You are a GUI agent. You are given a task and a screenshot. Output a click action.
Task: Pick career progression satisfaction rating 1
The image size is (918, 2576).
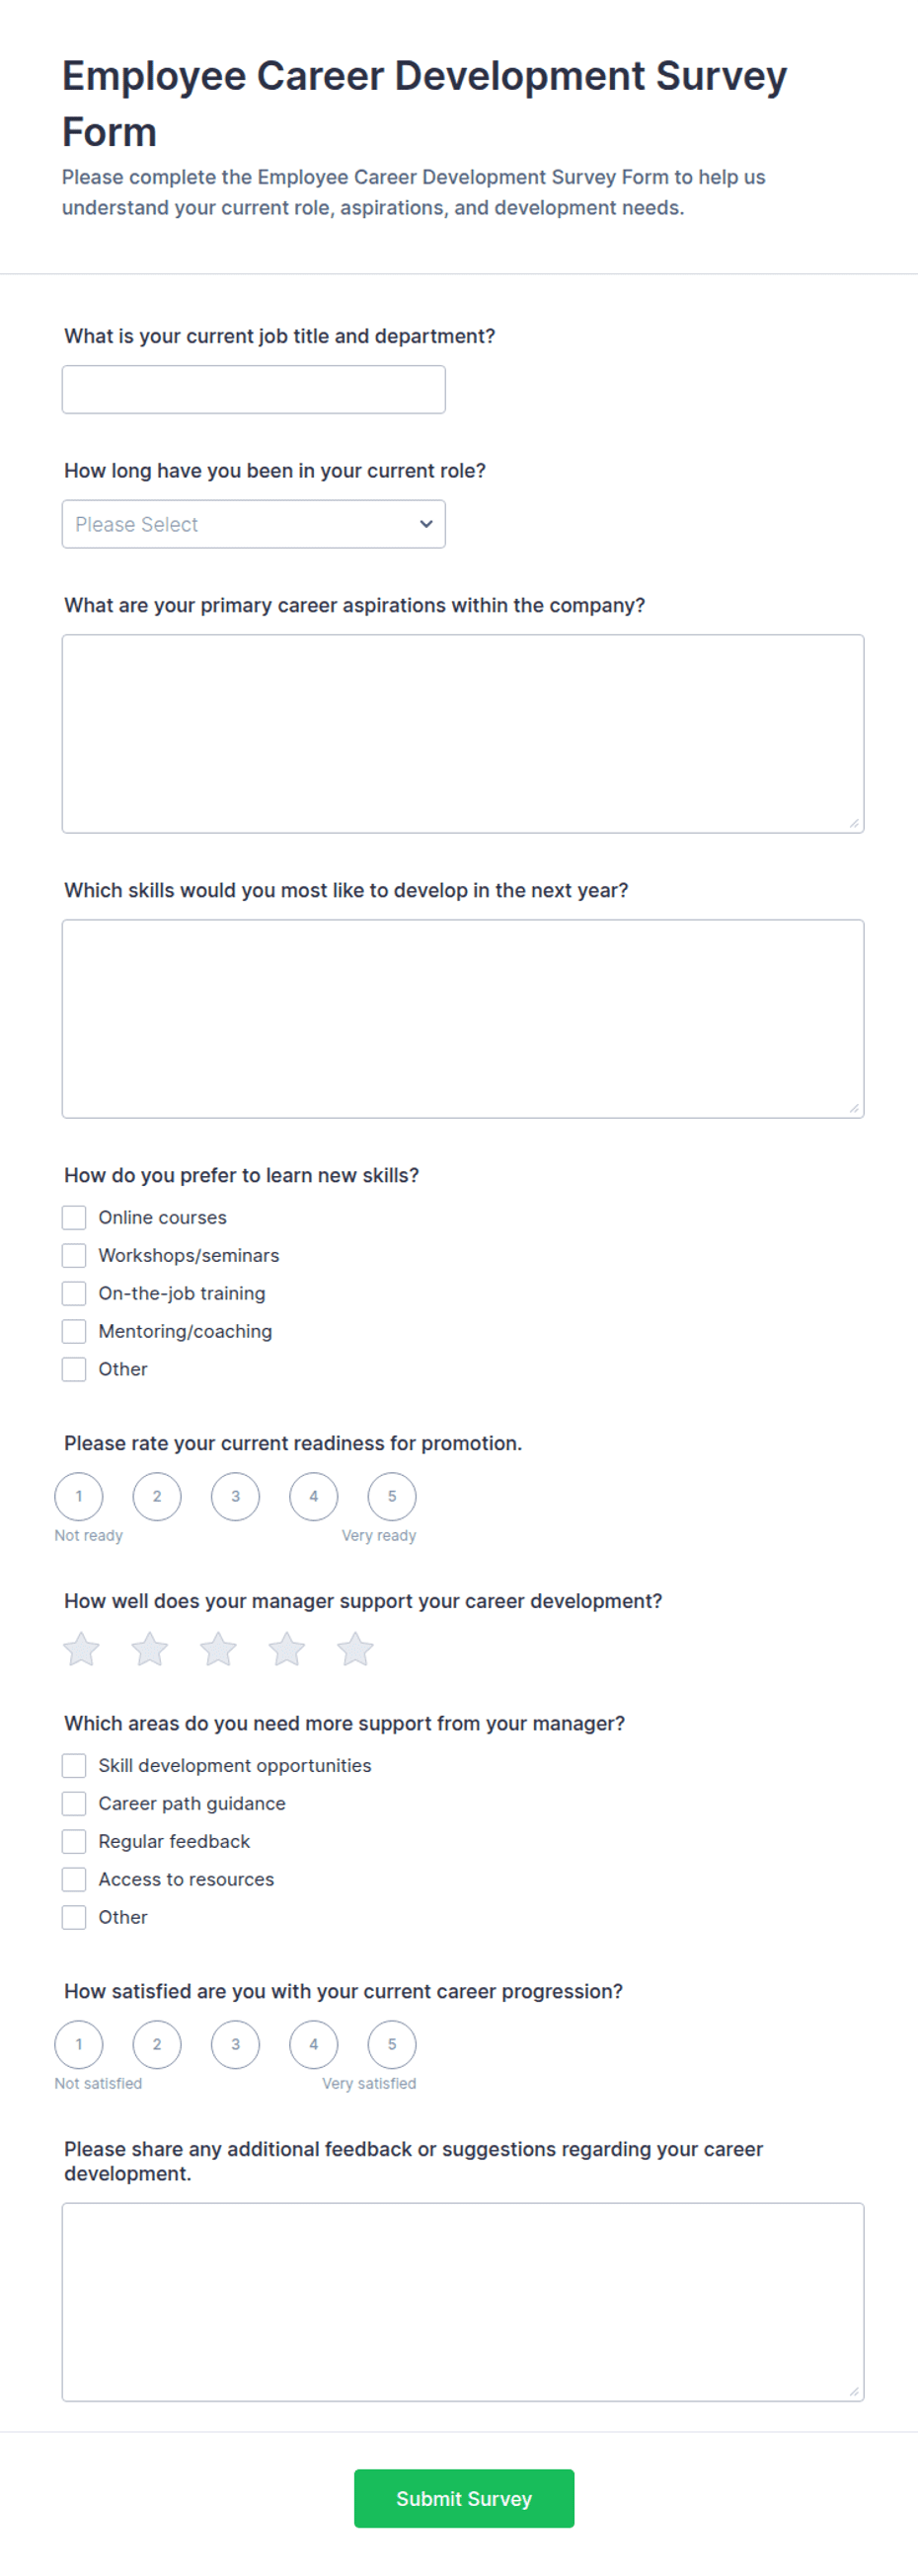click(79, 2044)
